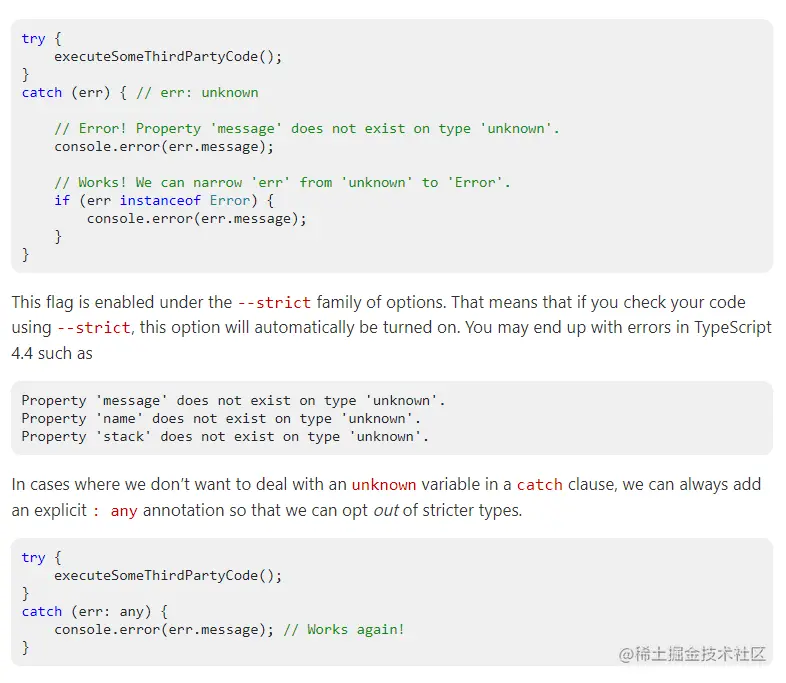Click the 稀土掘金技术社区 watermark
786x683 pixels.
[x=692, y=654]
